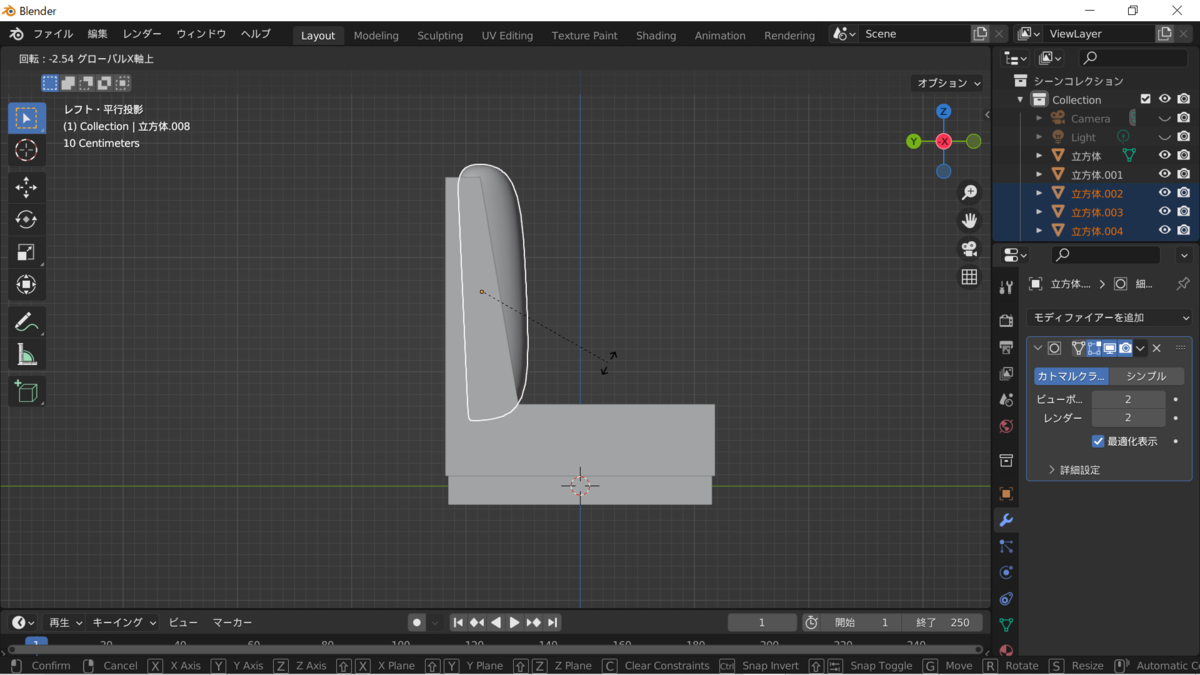Open the Render properties tab
Viewport: 1200px width, 675px height.
(1006, 321)
